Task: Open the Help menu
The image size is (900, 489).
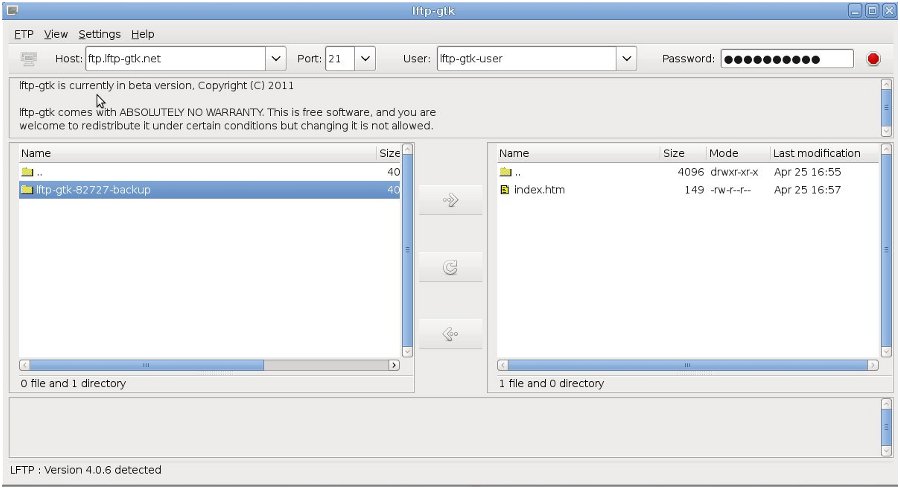Action: (x=142, y=34)
